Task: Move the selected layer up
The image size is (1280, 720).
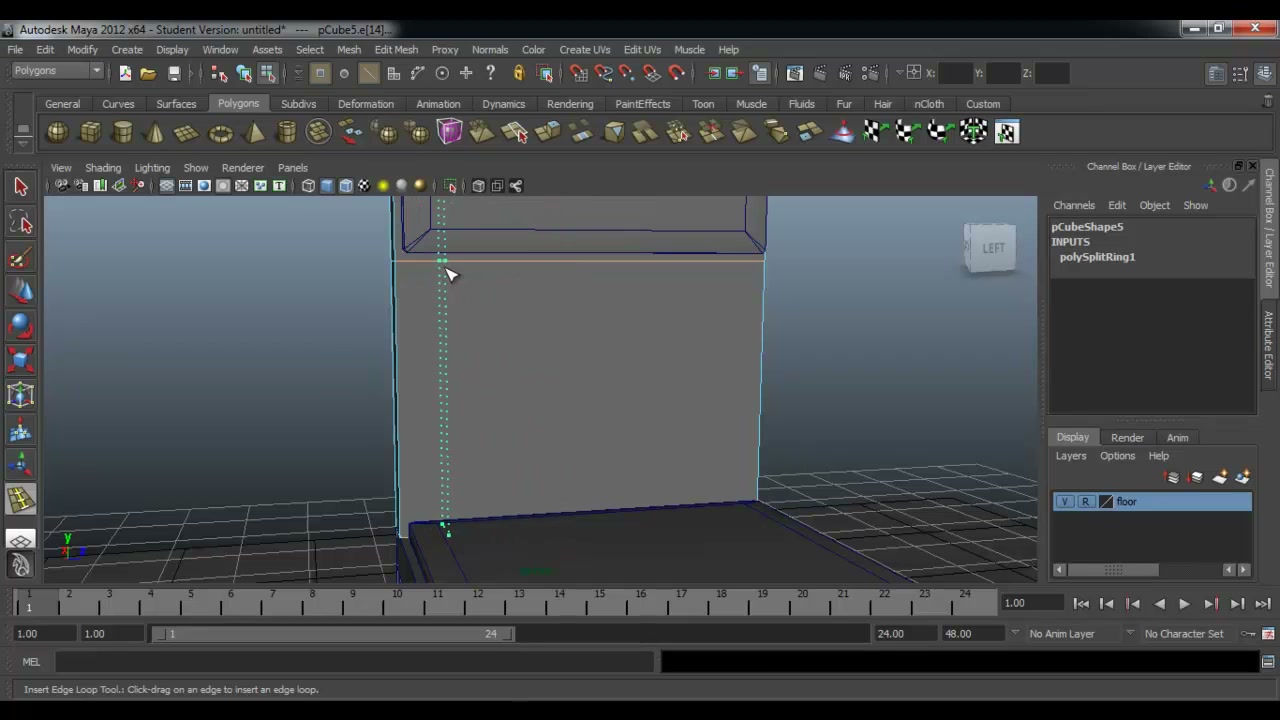Action: (1173, 478)
